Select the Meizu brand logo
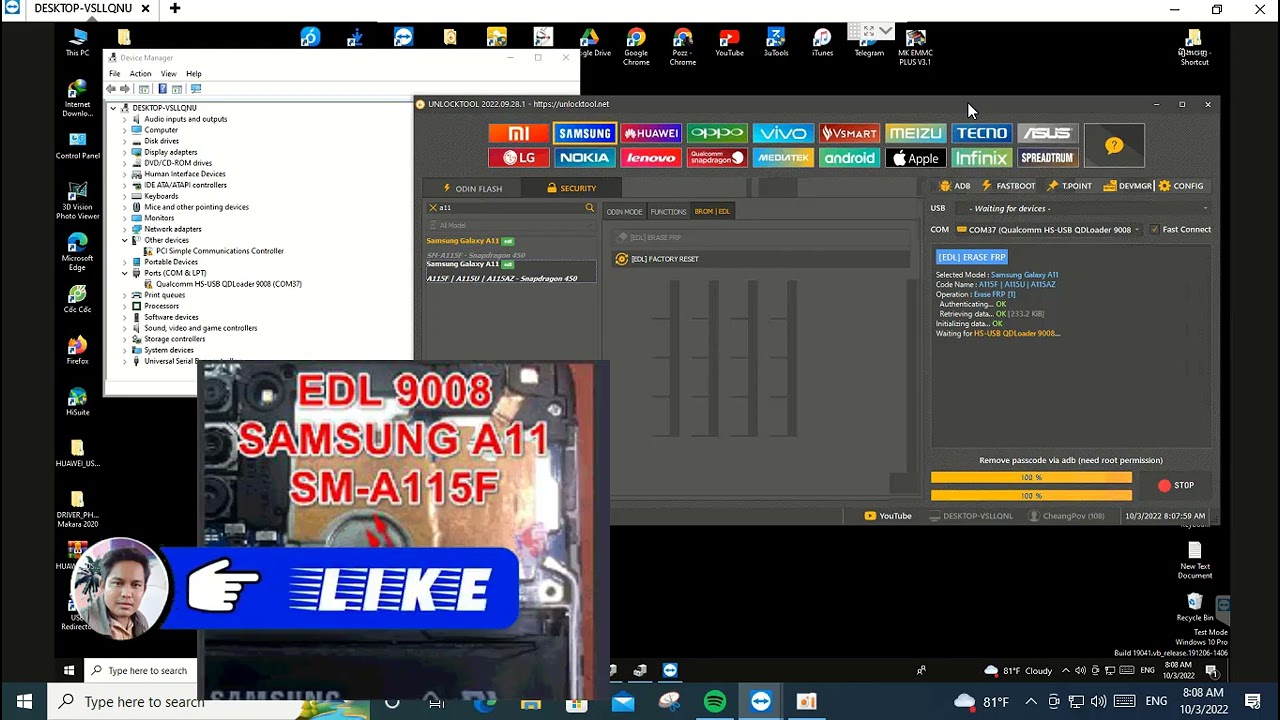Screen dimensions: 1280x720 [915, 133]
